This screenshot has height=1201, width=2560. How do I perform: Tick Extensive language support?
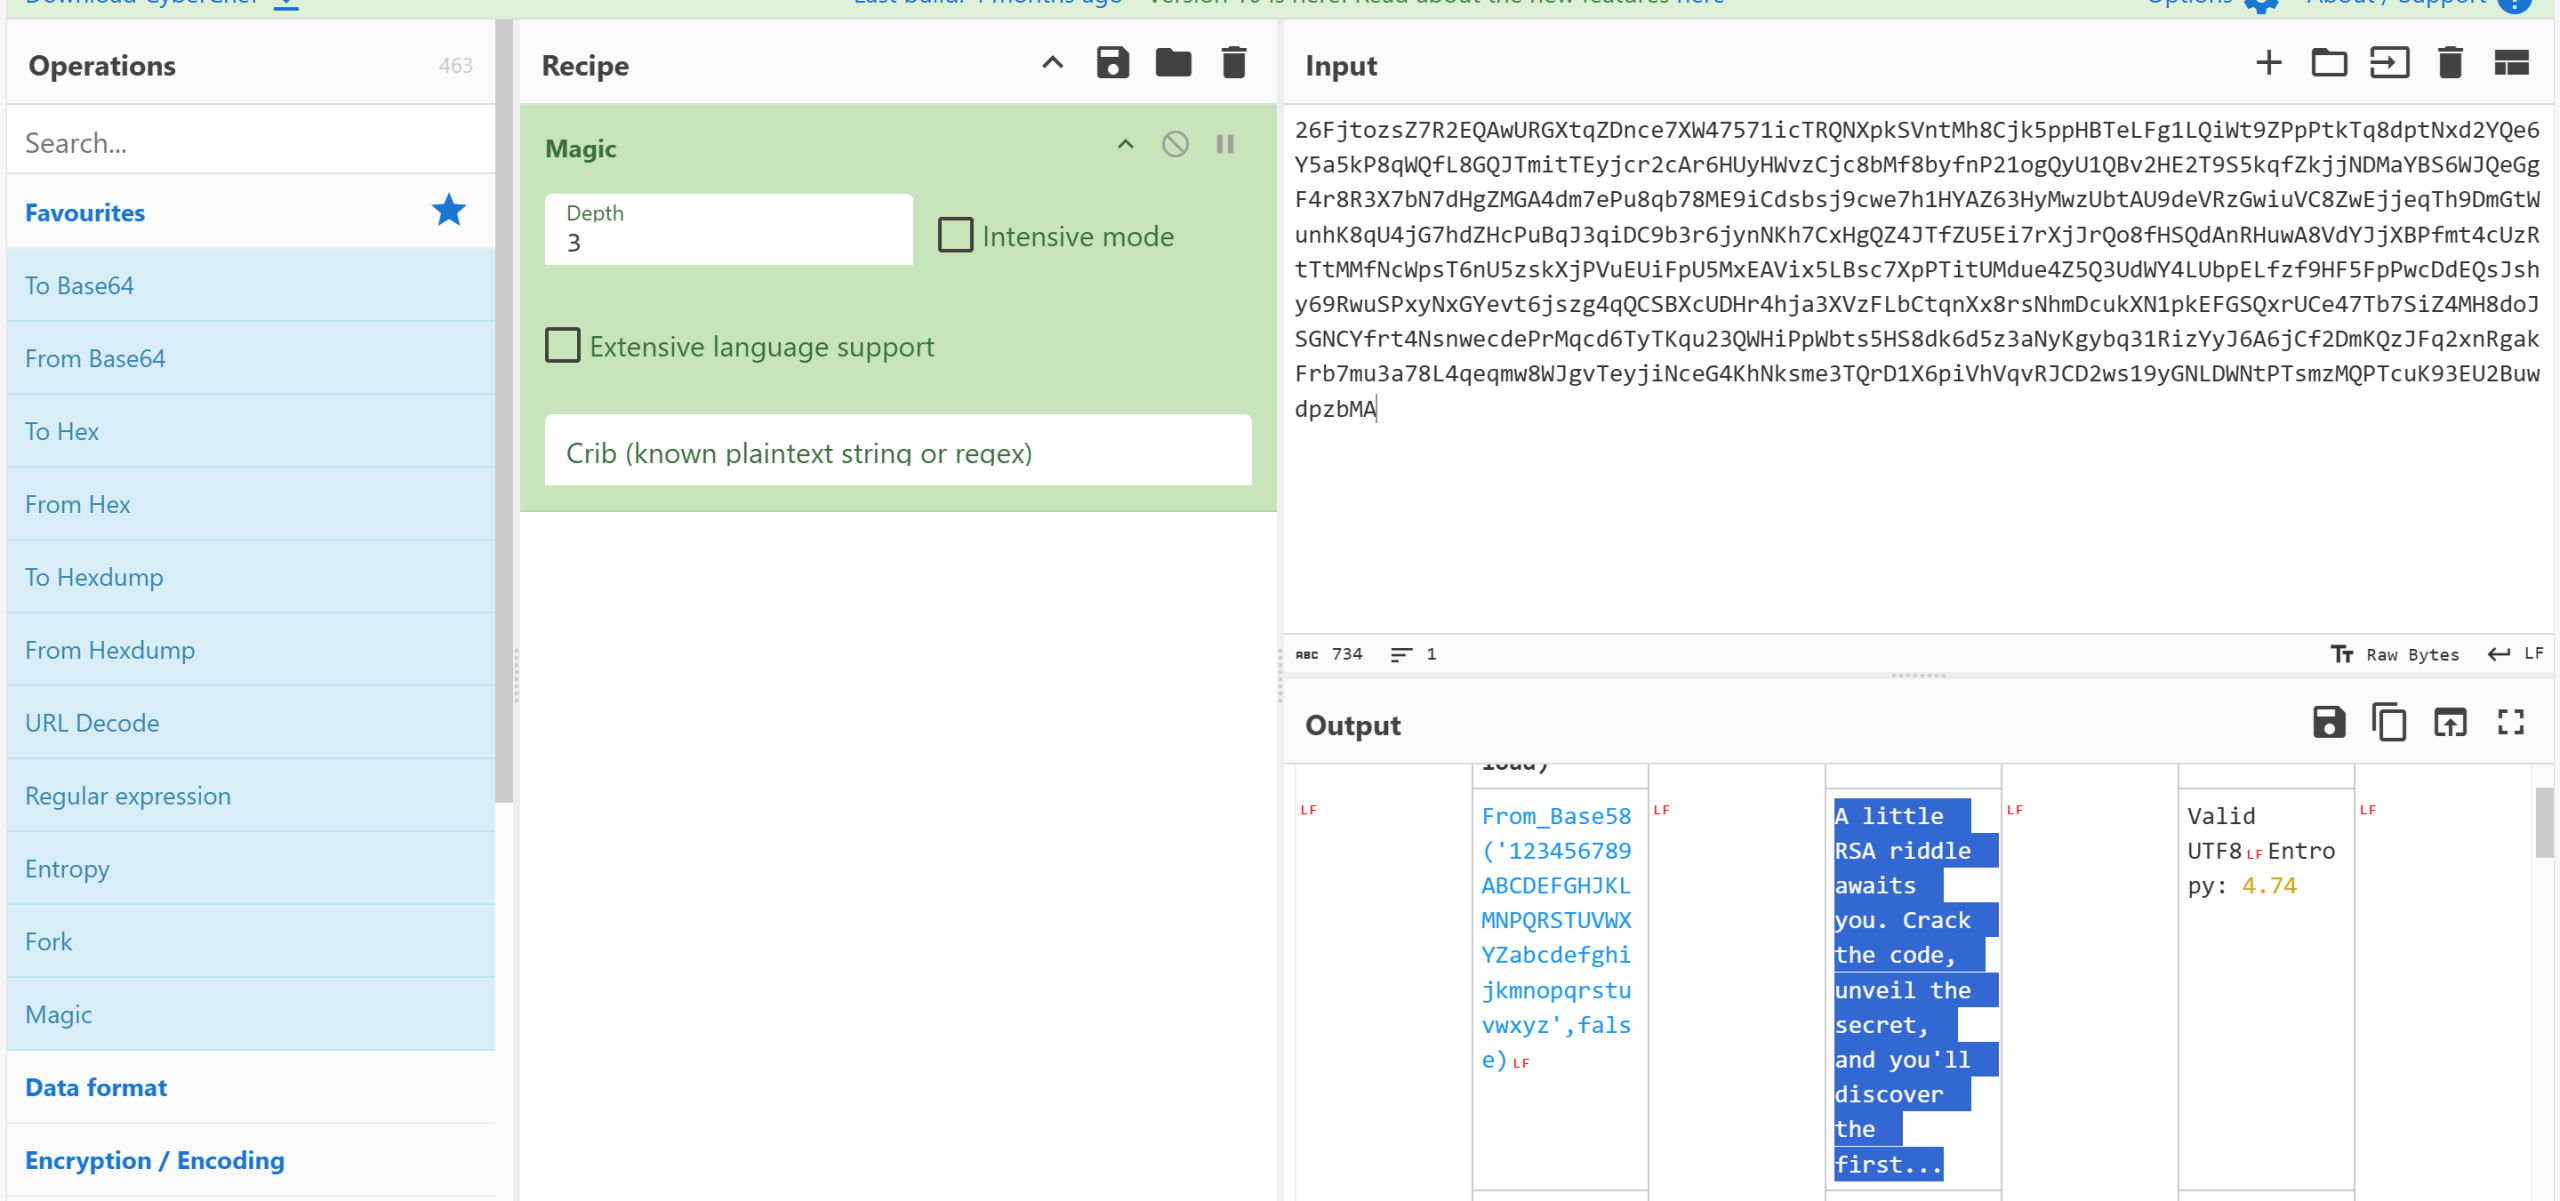[562, 345]
